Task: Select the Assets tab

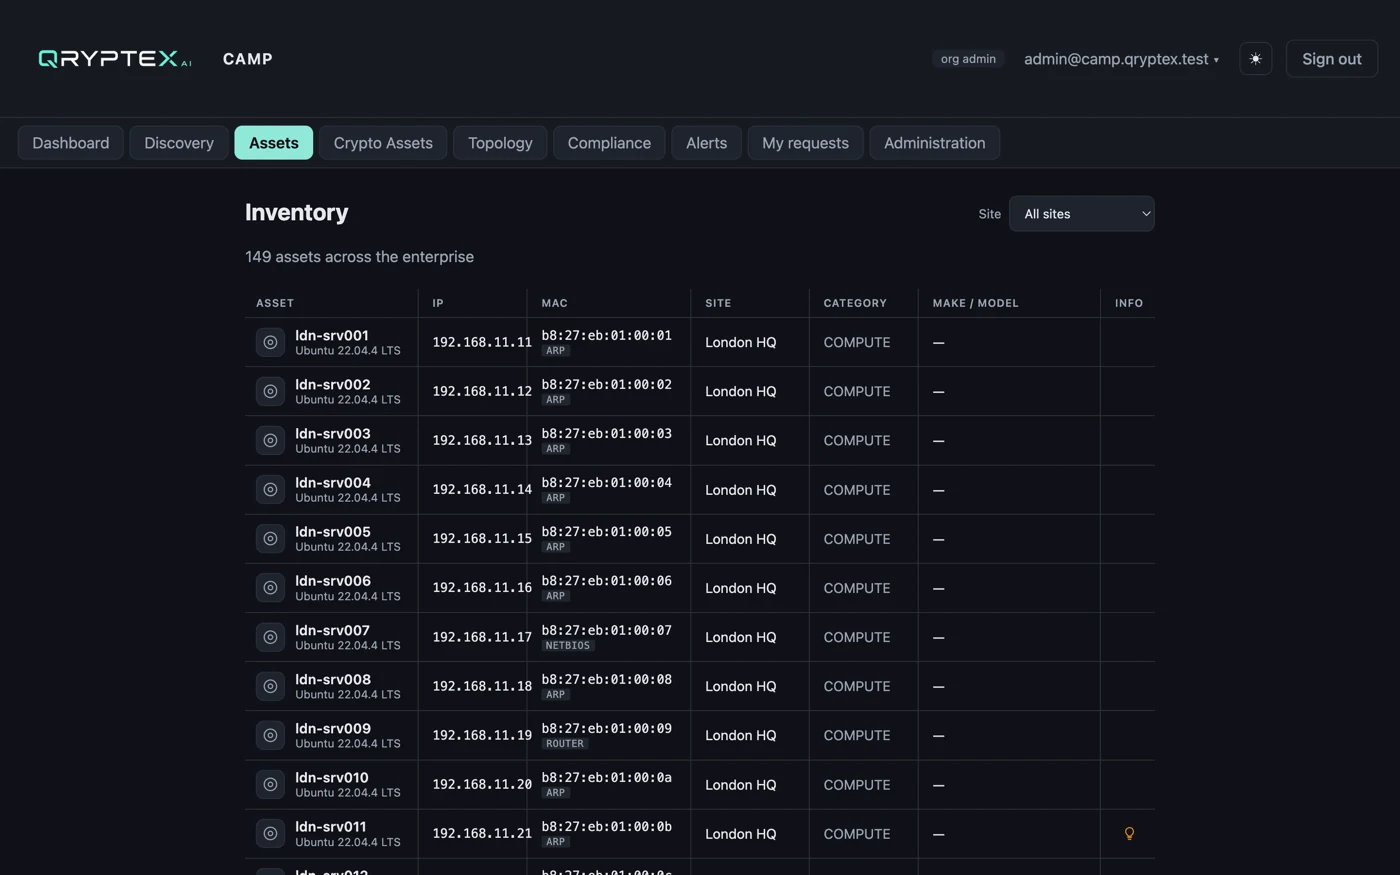Action: point(274,143)
